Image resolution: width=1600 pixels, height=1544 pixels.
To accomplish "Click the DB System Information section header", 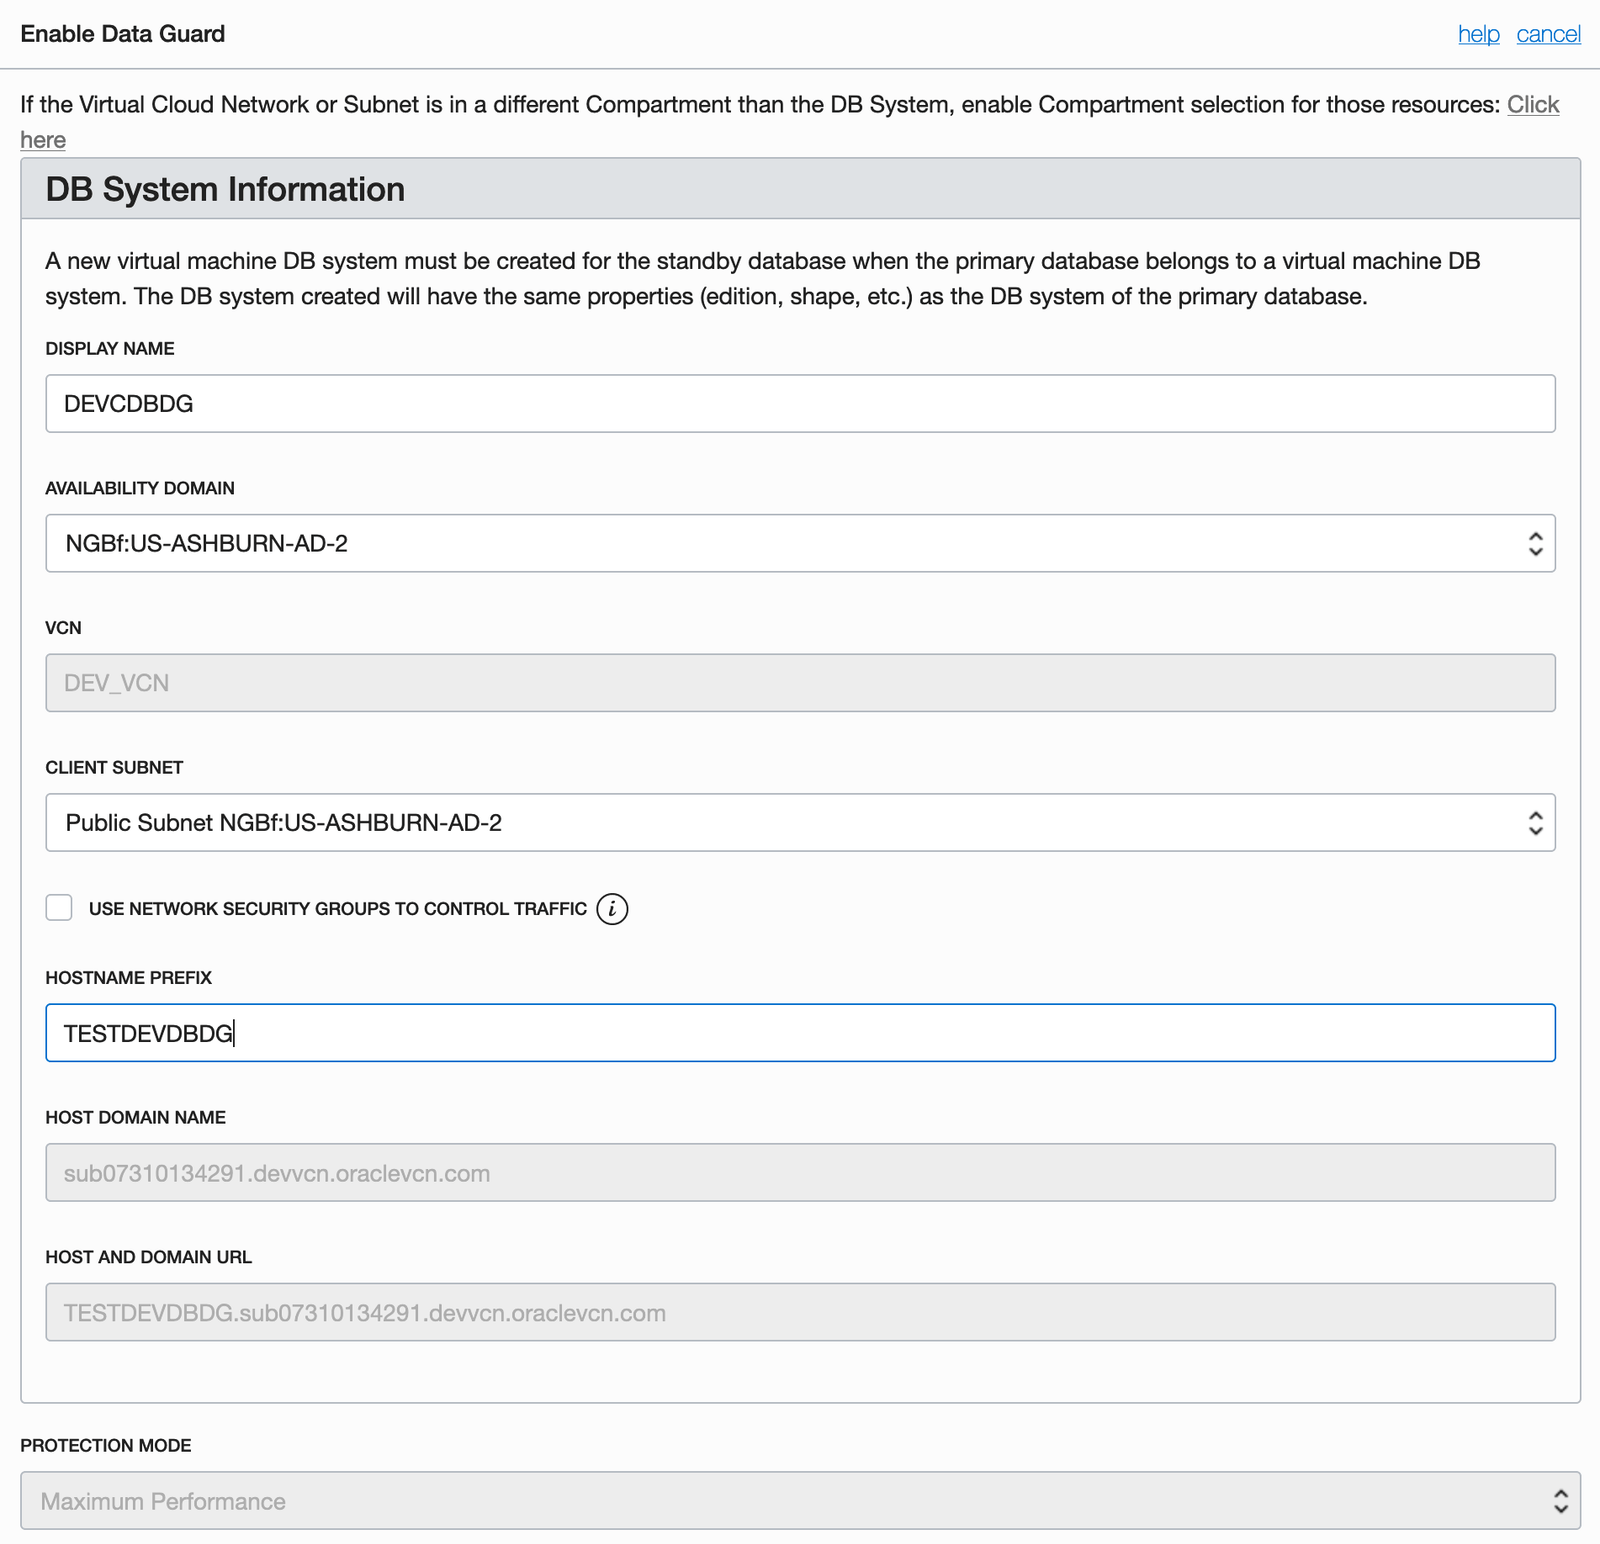I will click(x=225, y=189).
